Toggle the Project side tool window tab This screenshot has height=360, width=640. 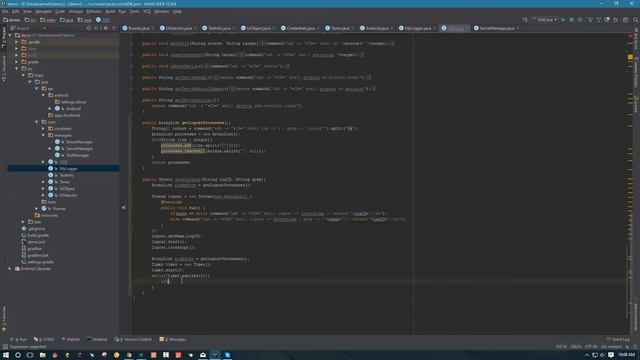coord(4,38)
